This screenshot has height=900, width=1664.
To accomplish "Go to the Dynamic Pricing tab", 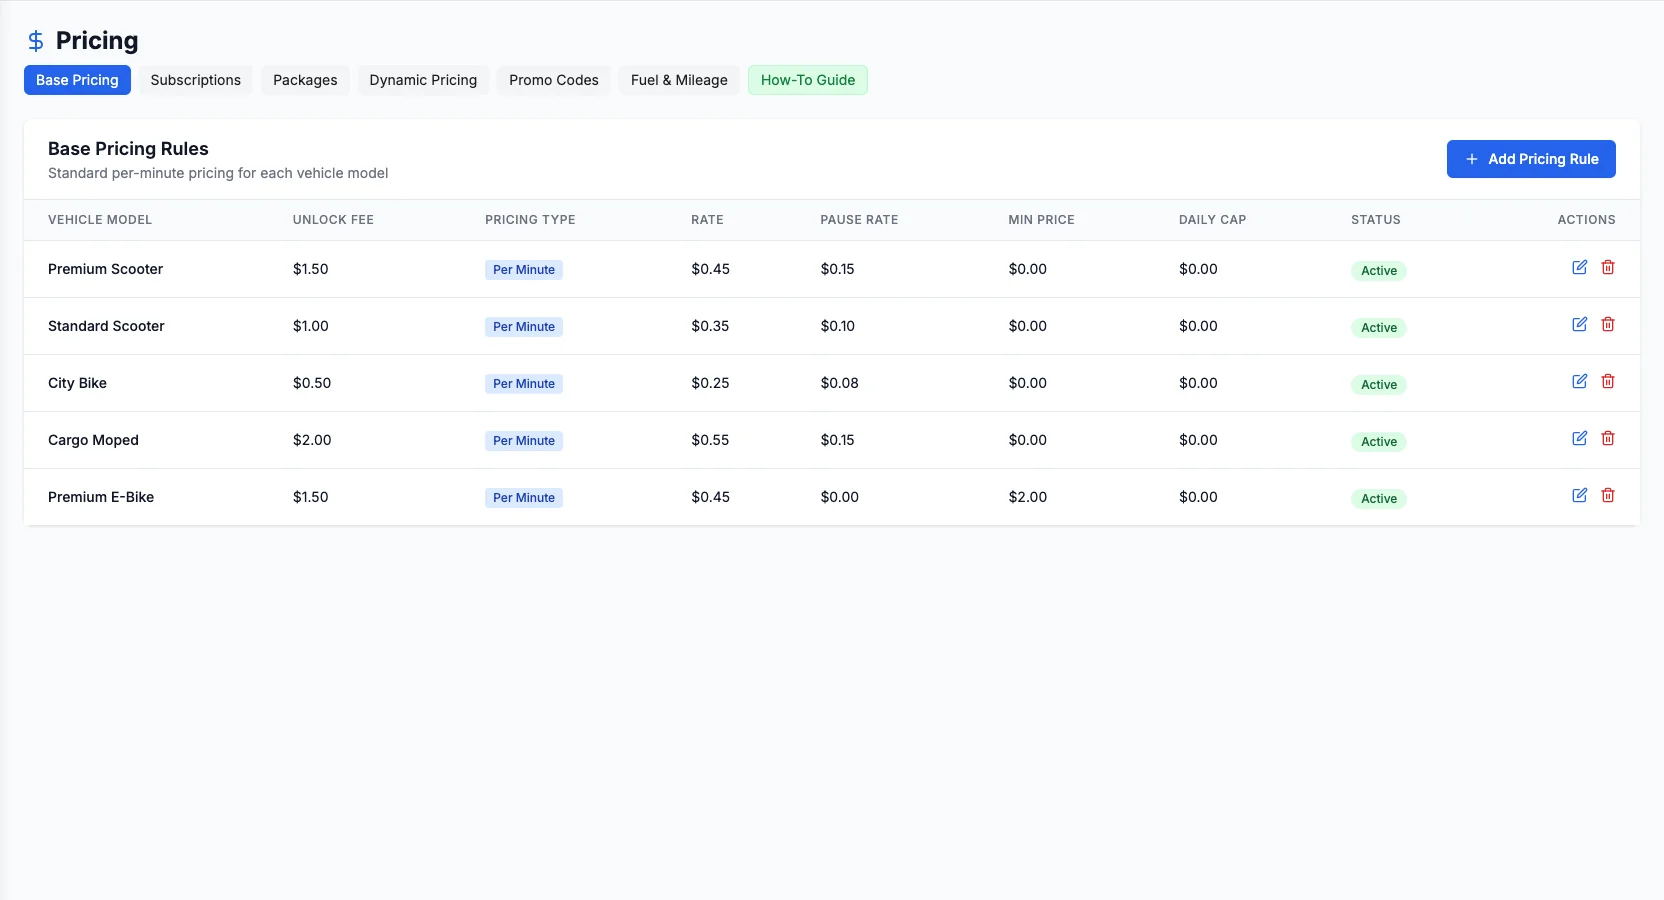I will (423, 80).
